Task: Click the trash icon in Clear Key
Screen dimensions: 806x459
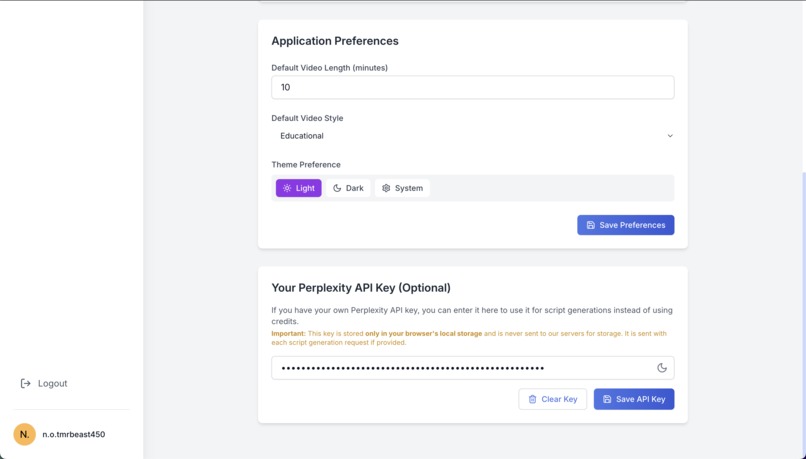Action: 532,399
